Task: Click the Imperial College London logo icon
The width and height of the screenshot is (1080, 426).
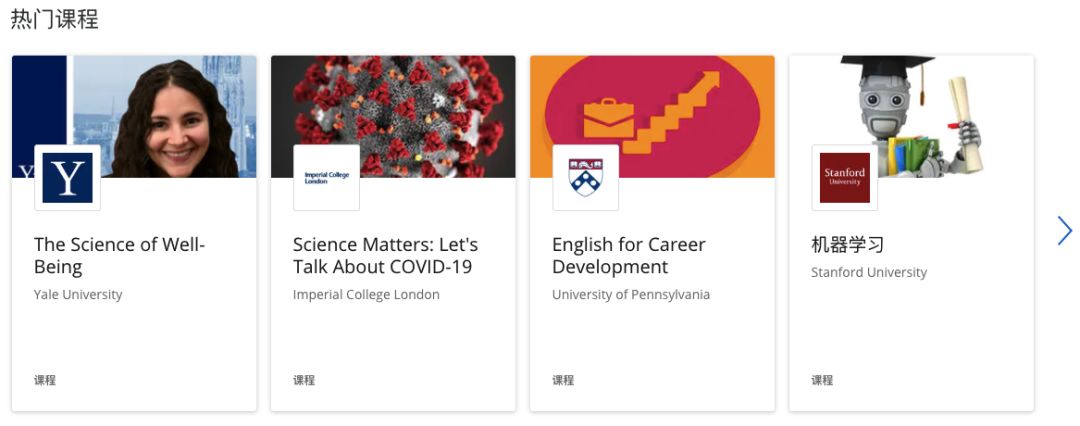Action: point(326,178)
